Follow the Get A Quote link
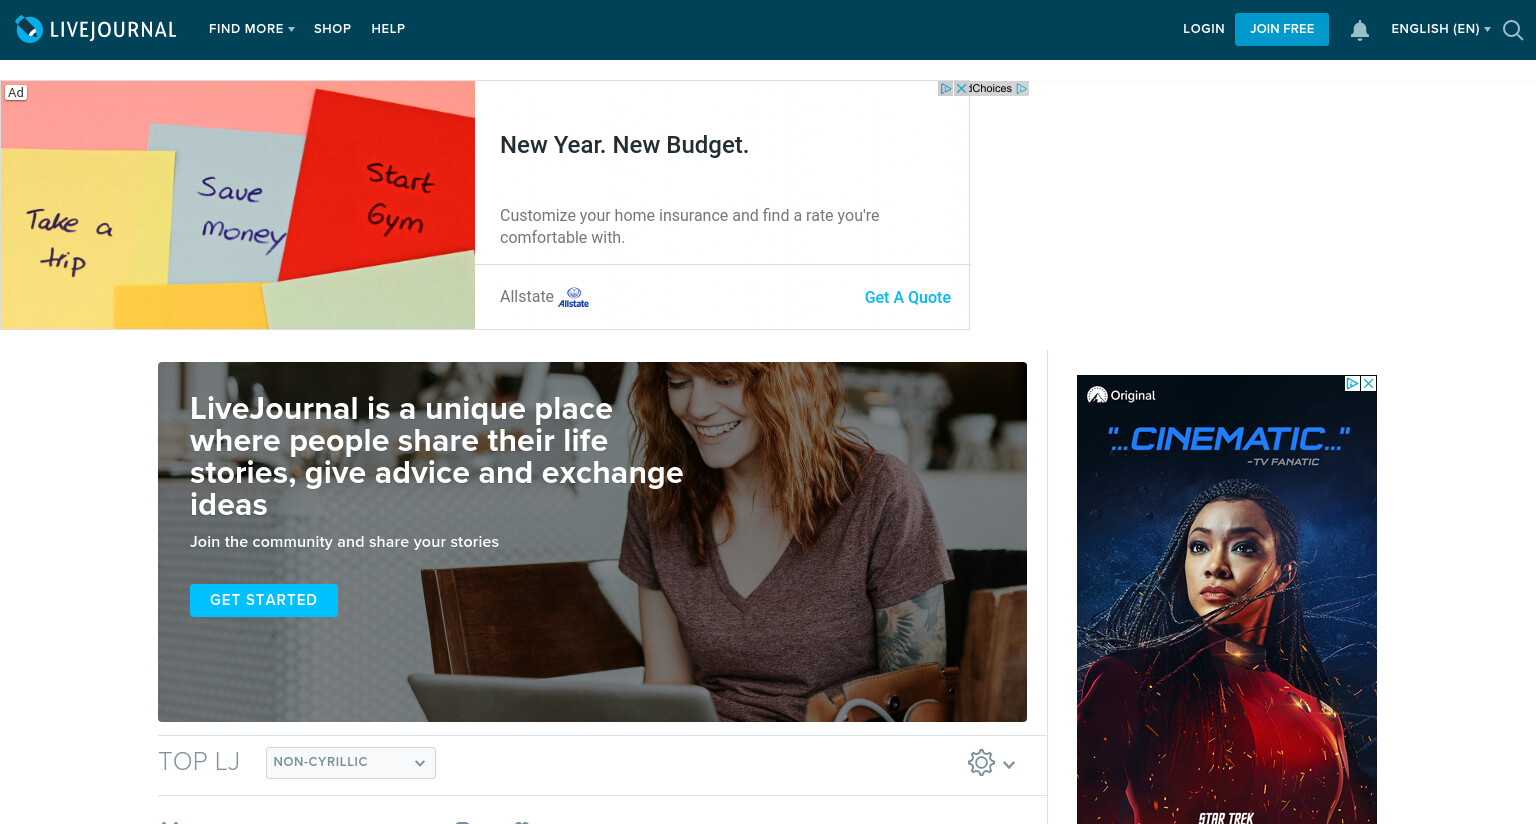 pyautogui.click(x=908, y=297)
